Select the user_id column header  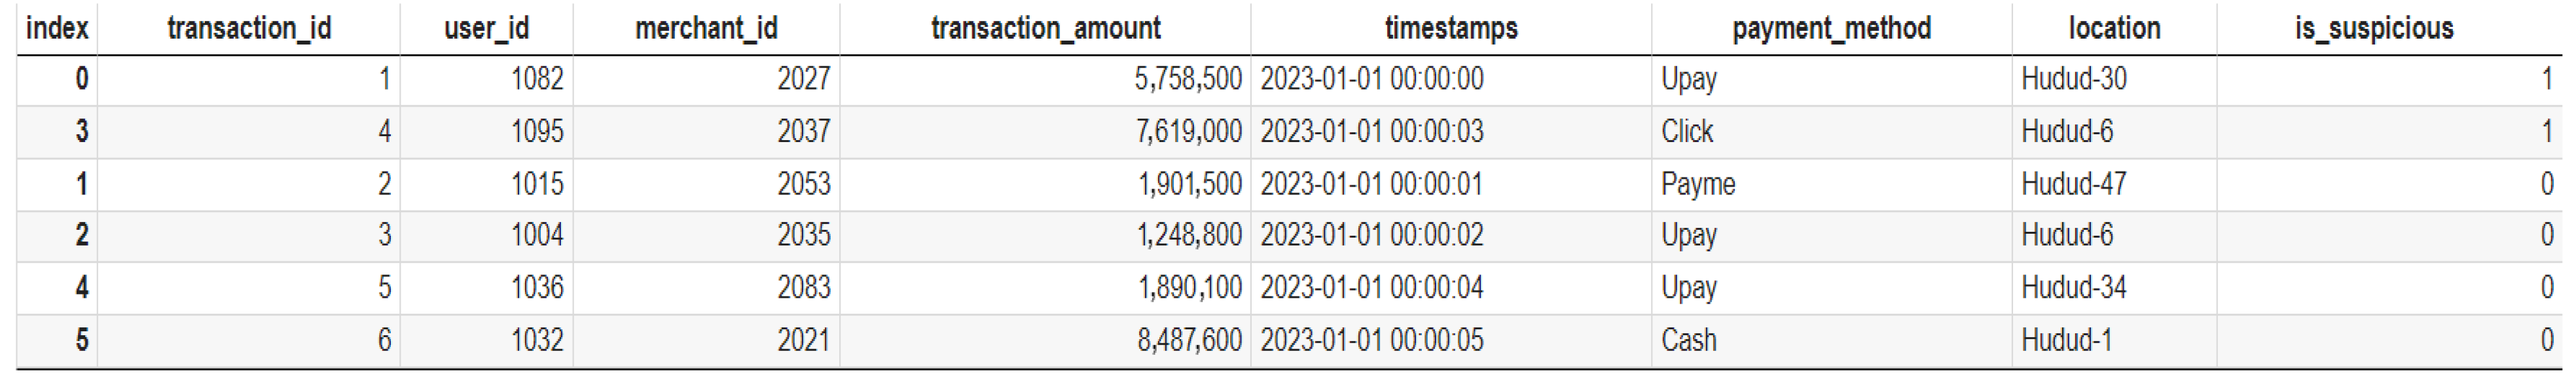486,28
